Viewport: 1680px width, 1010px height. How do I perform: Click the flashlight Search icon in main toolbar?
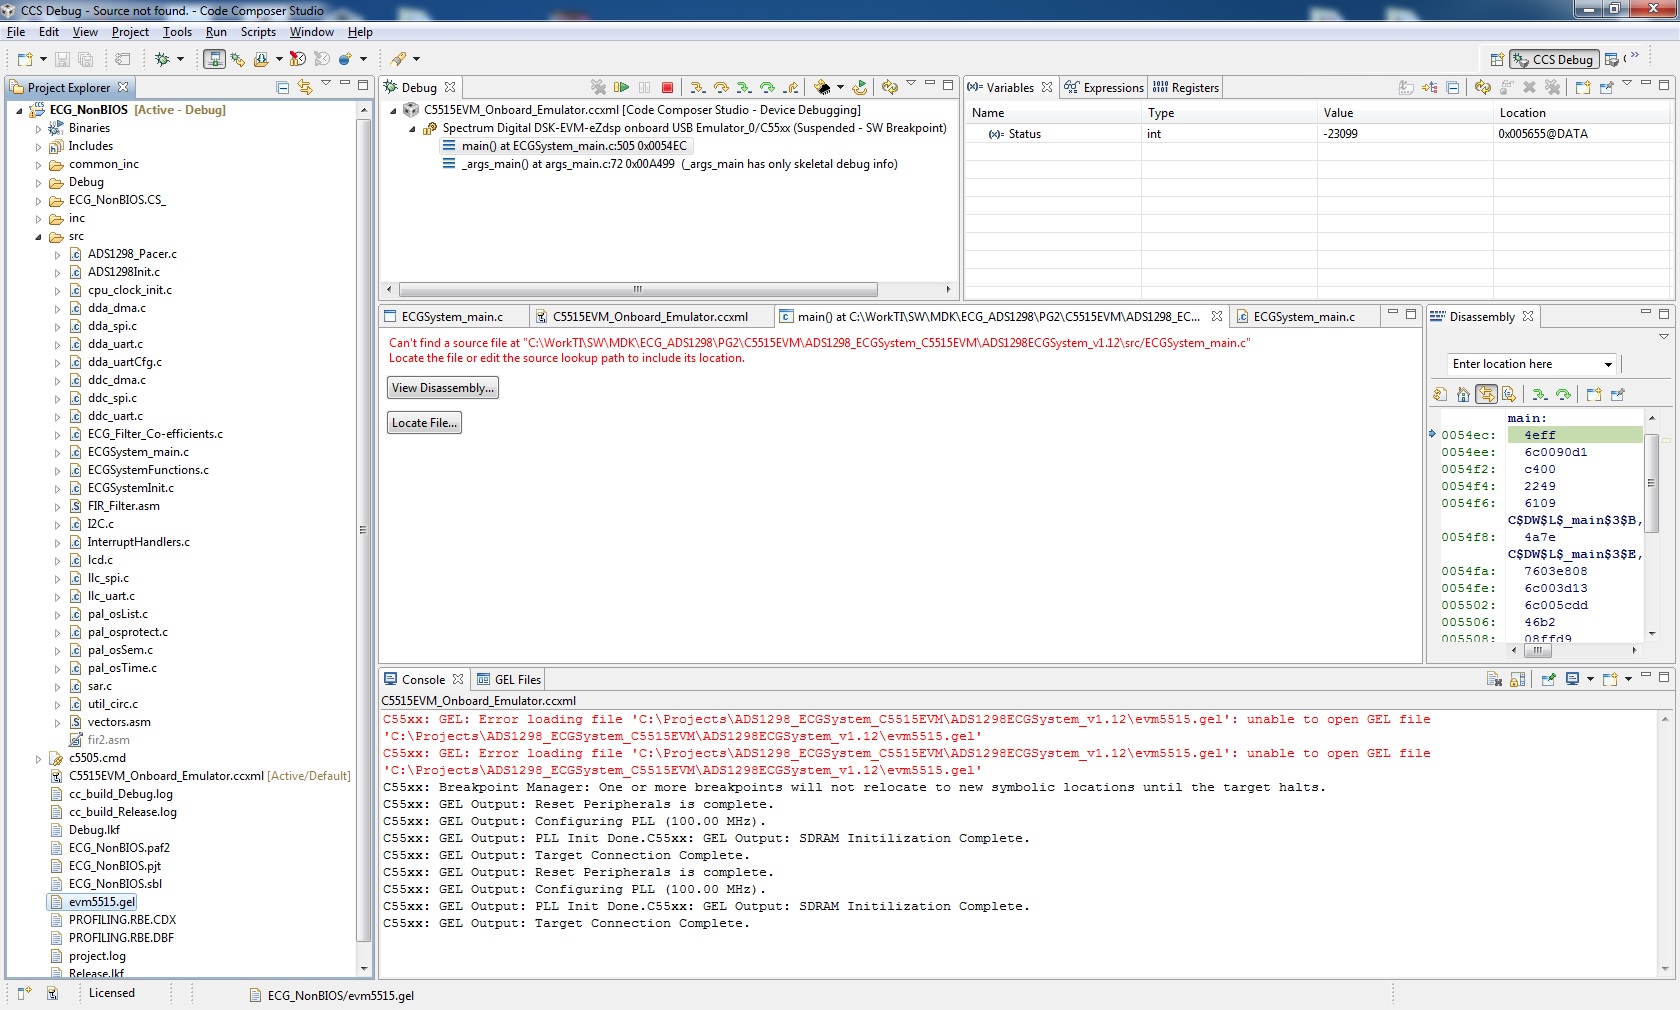pyautogui.click(x=399, y=60)
